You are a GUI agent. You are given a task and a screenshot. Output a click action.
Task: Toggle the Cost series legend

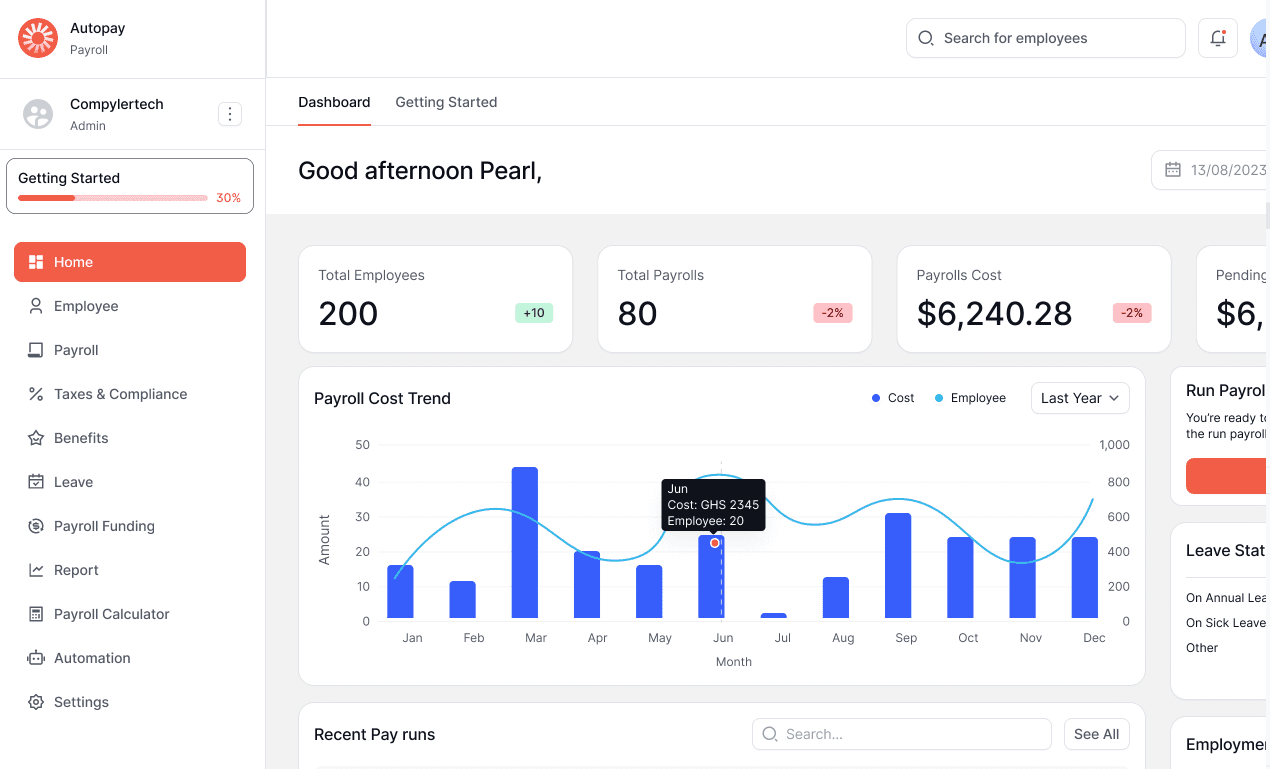[893, 398]
